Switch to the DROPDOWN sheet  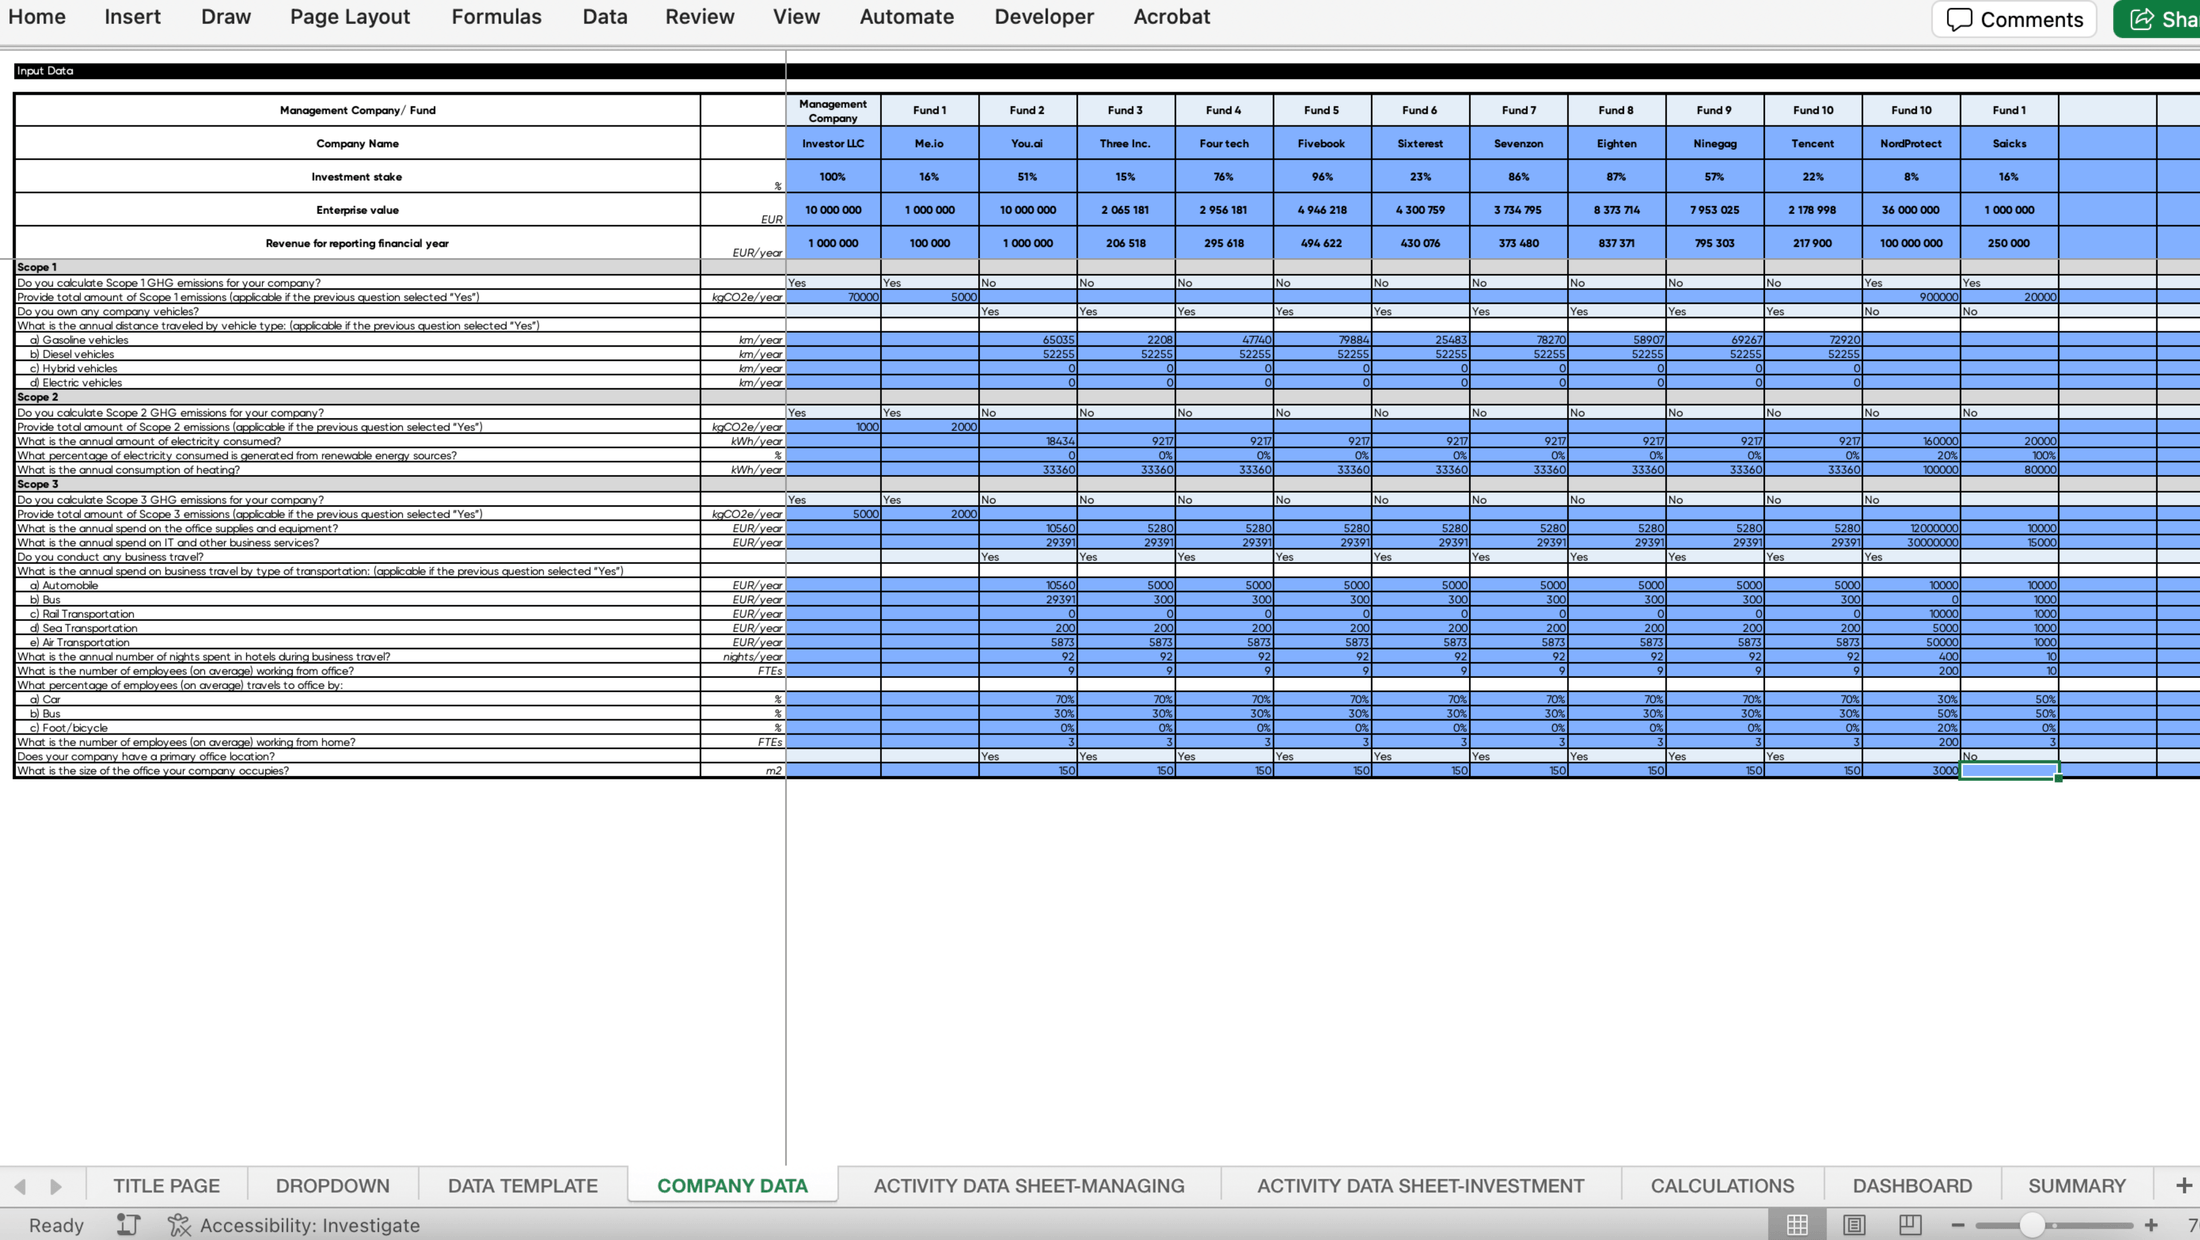tap(333, 1185)
